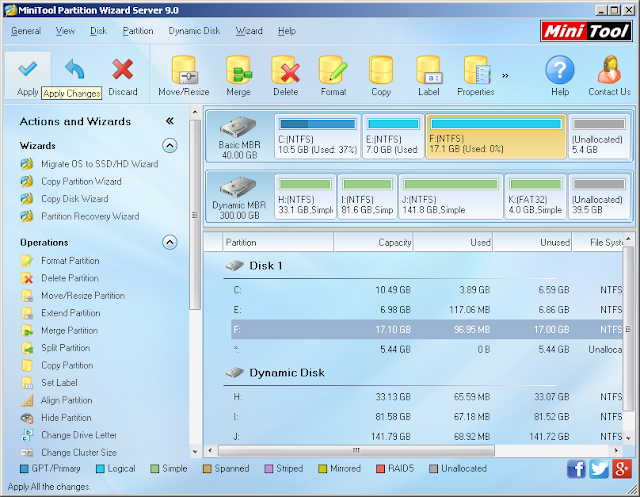640x497 pixels.
Task: Open the General menu
Action: pos(26,31)
